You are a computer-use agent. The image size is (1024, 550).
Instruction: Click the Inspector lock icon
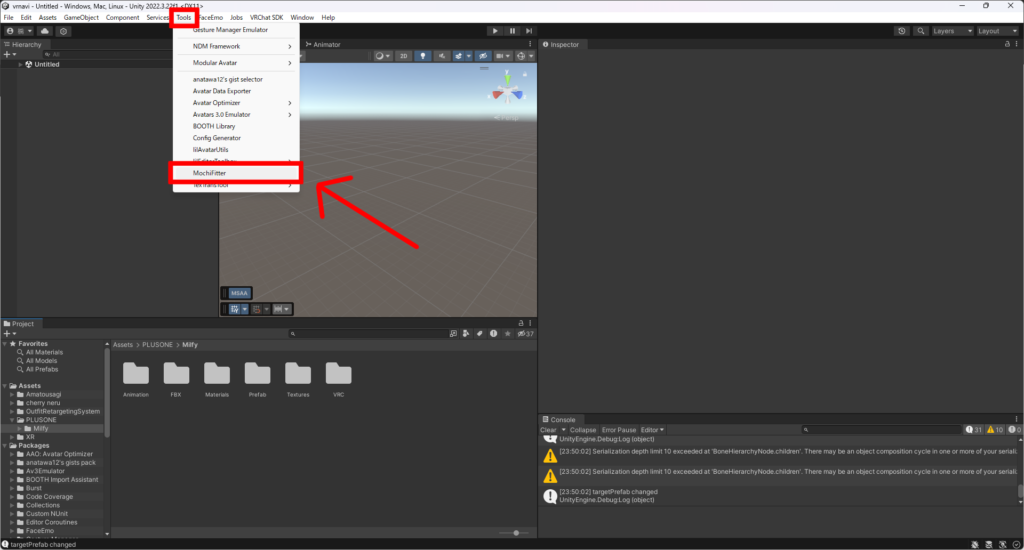click(x=1007, y=44)
